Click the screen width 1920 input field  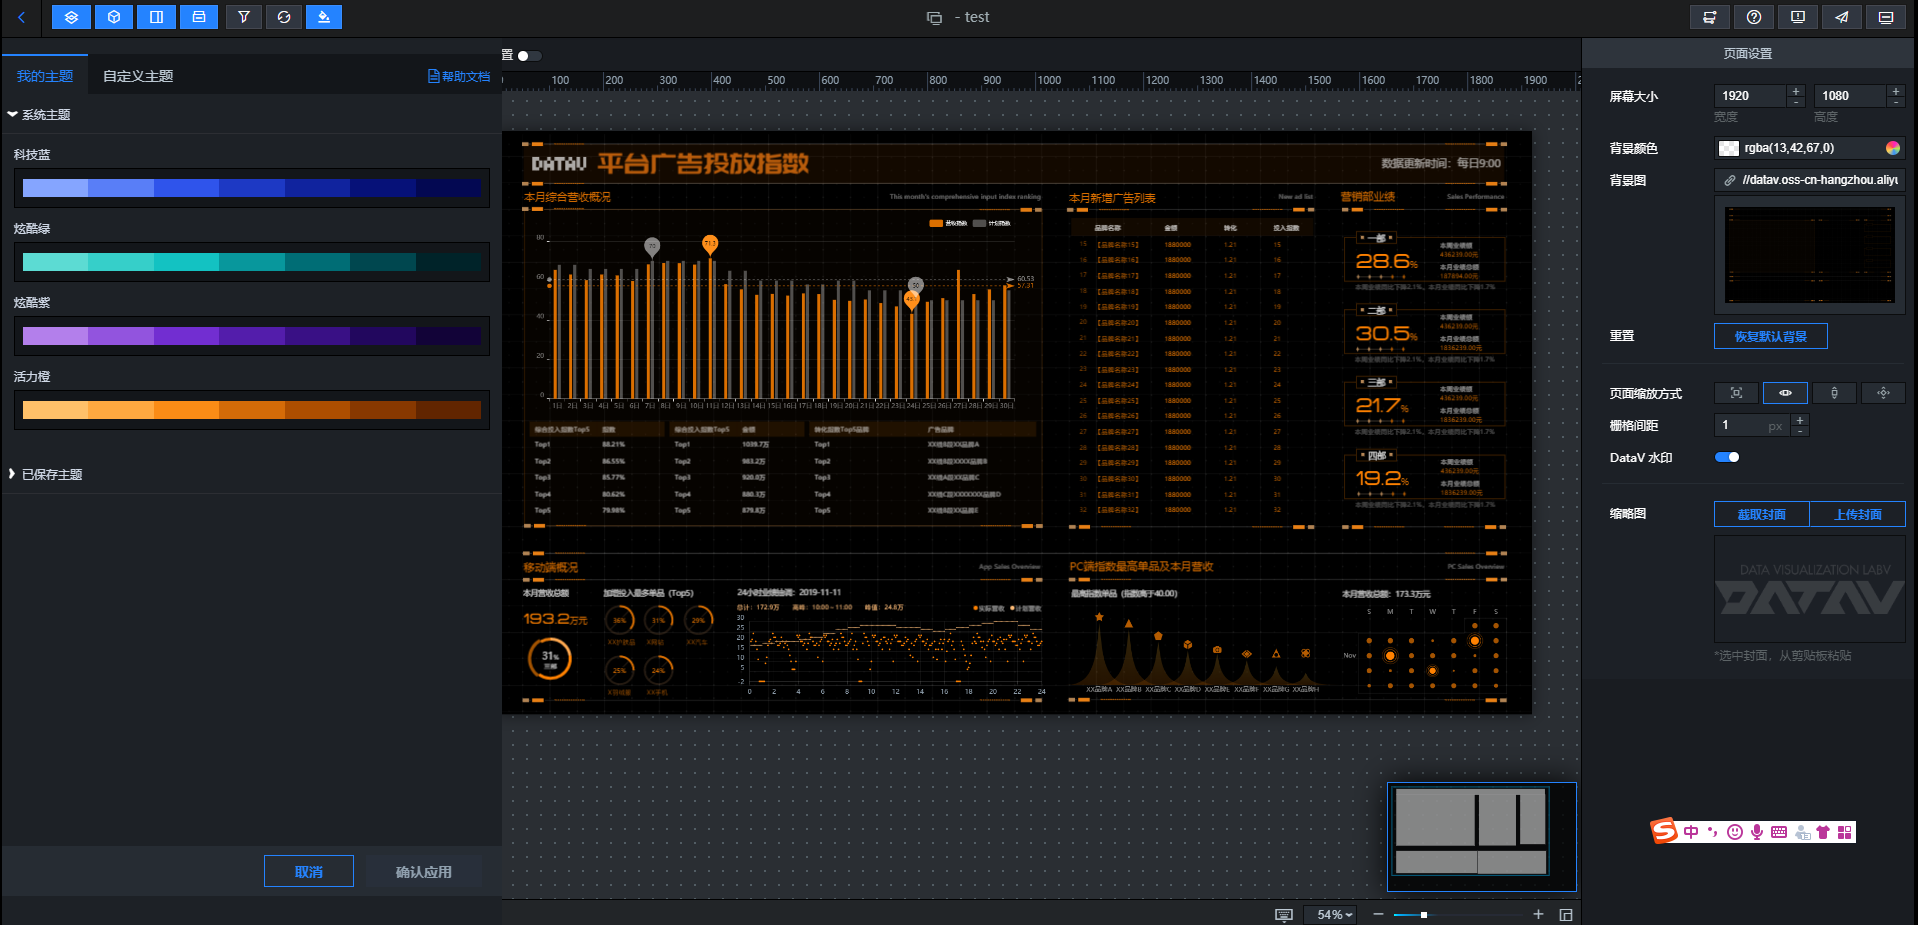coord(1750,96)
